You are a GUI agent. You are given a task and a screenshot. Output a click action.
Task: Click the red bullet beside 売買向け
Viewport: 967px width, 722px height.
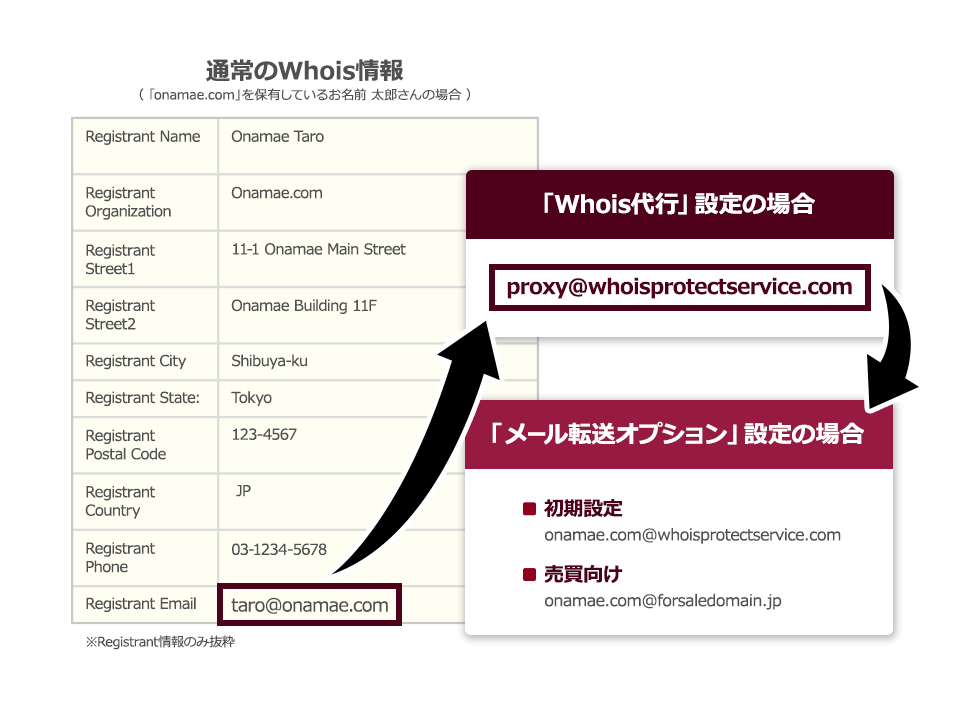click(529, 575)
